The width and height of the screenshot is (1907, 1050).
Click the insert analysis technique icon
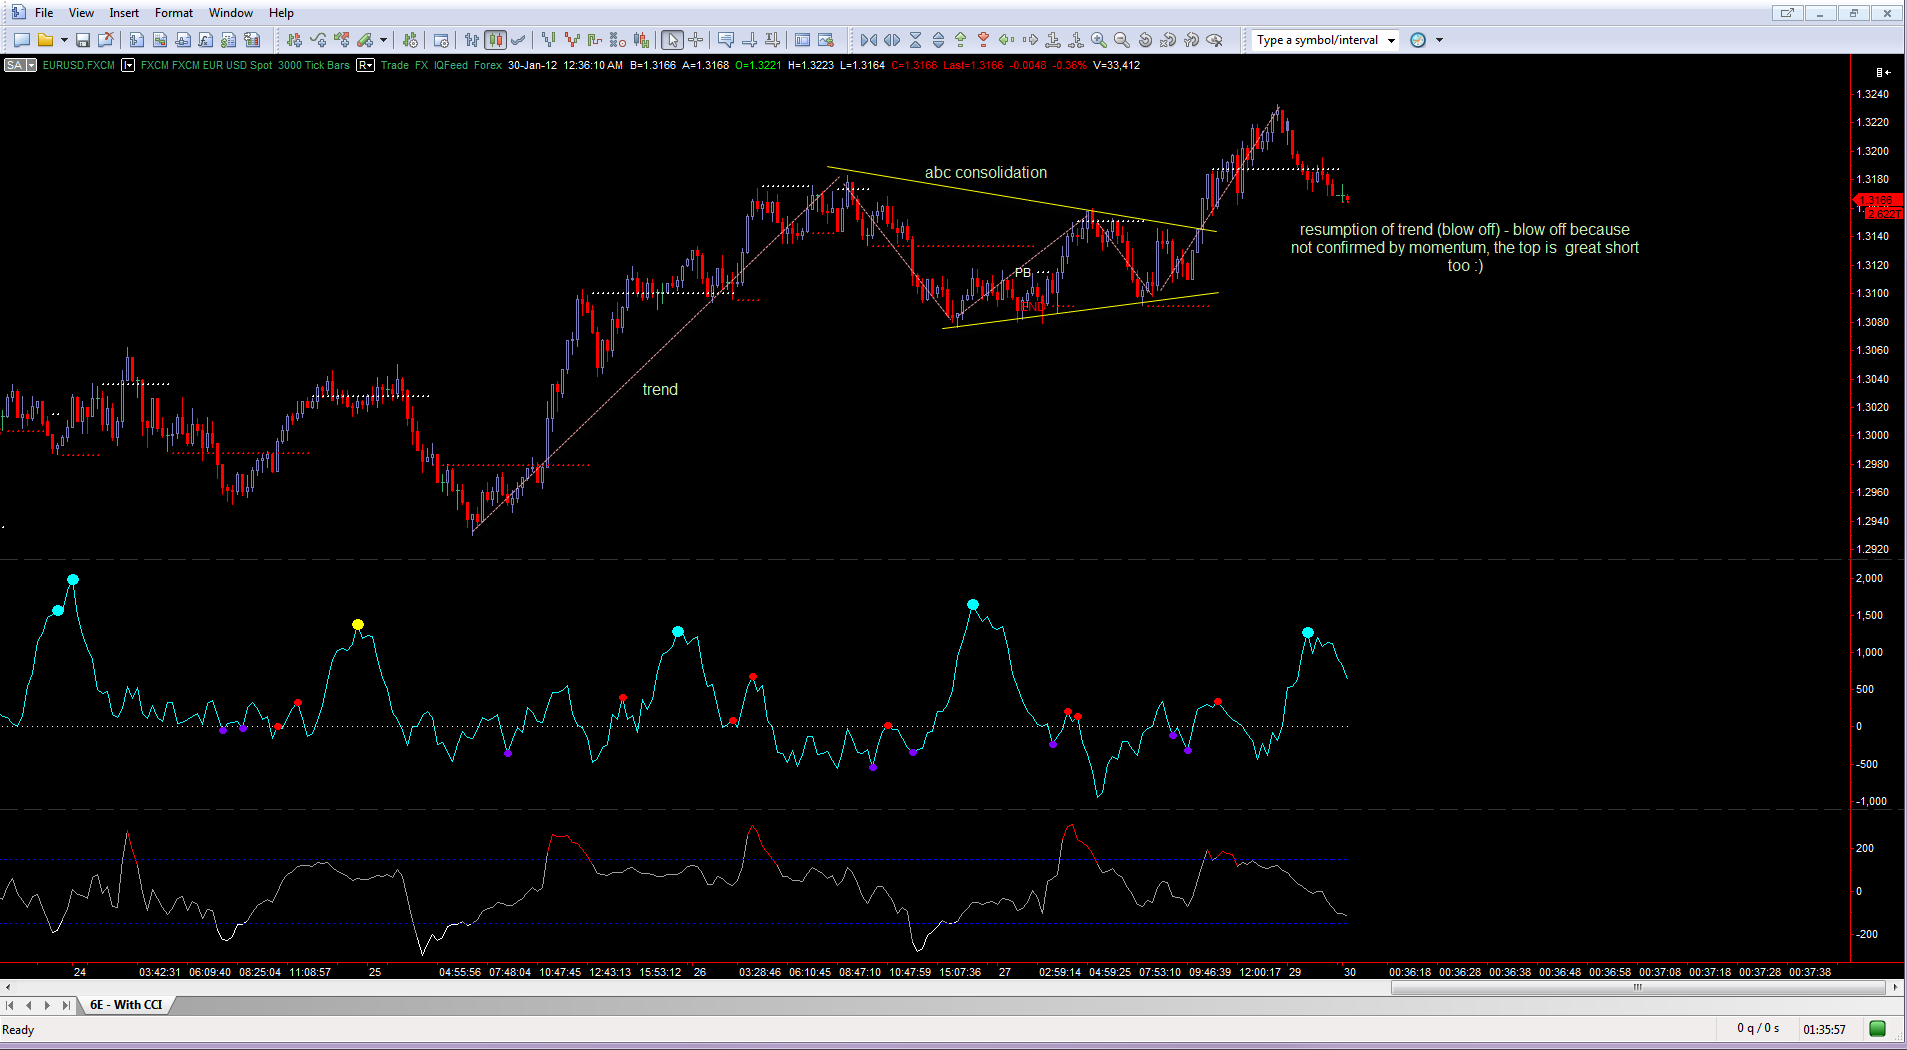click(x=318, y=40)
